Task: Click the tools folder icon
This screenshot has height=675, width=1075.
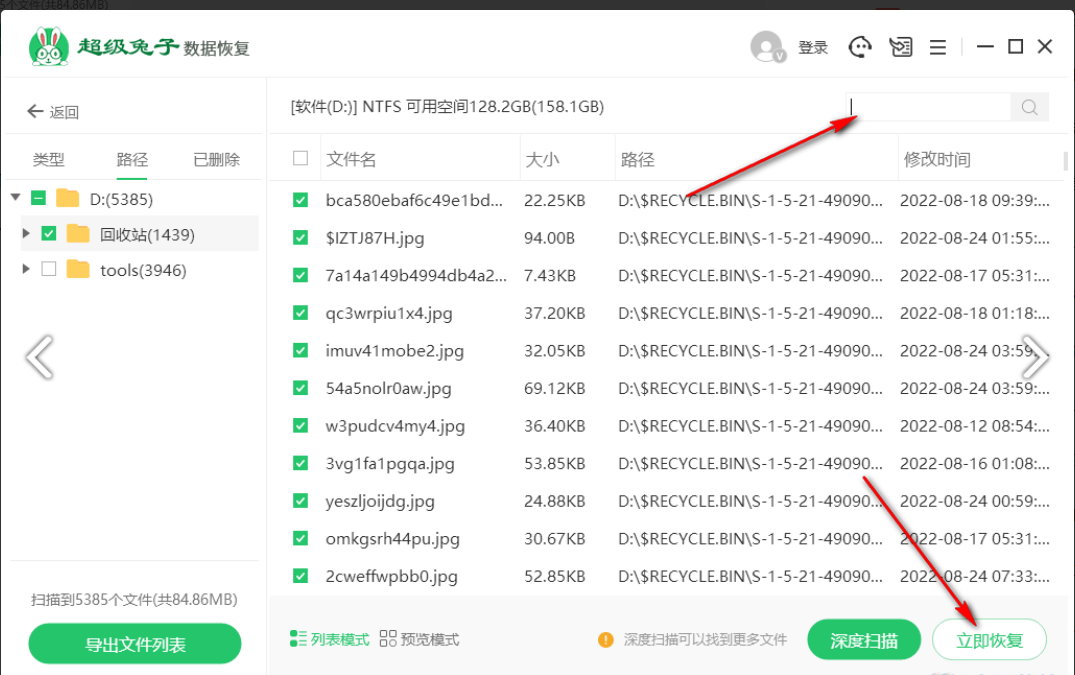Action: [78, 269]
